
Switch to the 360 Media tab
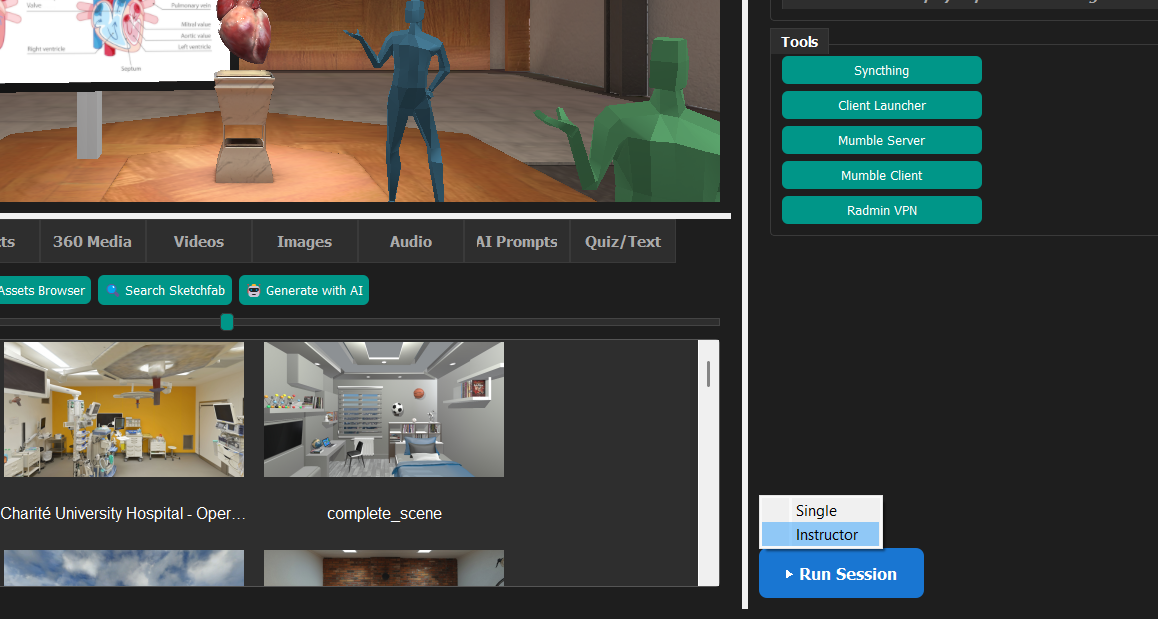coord(92,242)
